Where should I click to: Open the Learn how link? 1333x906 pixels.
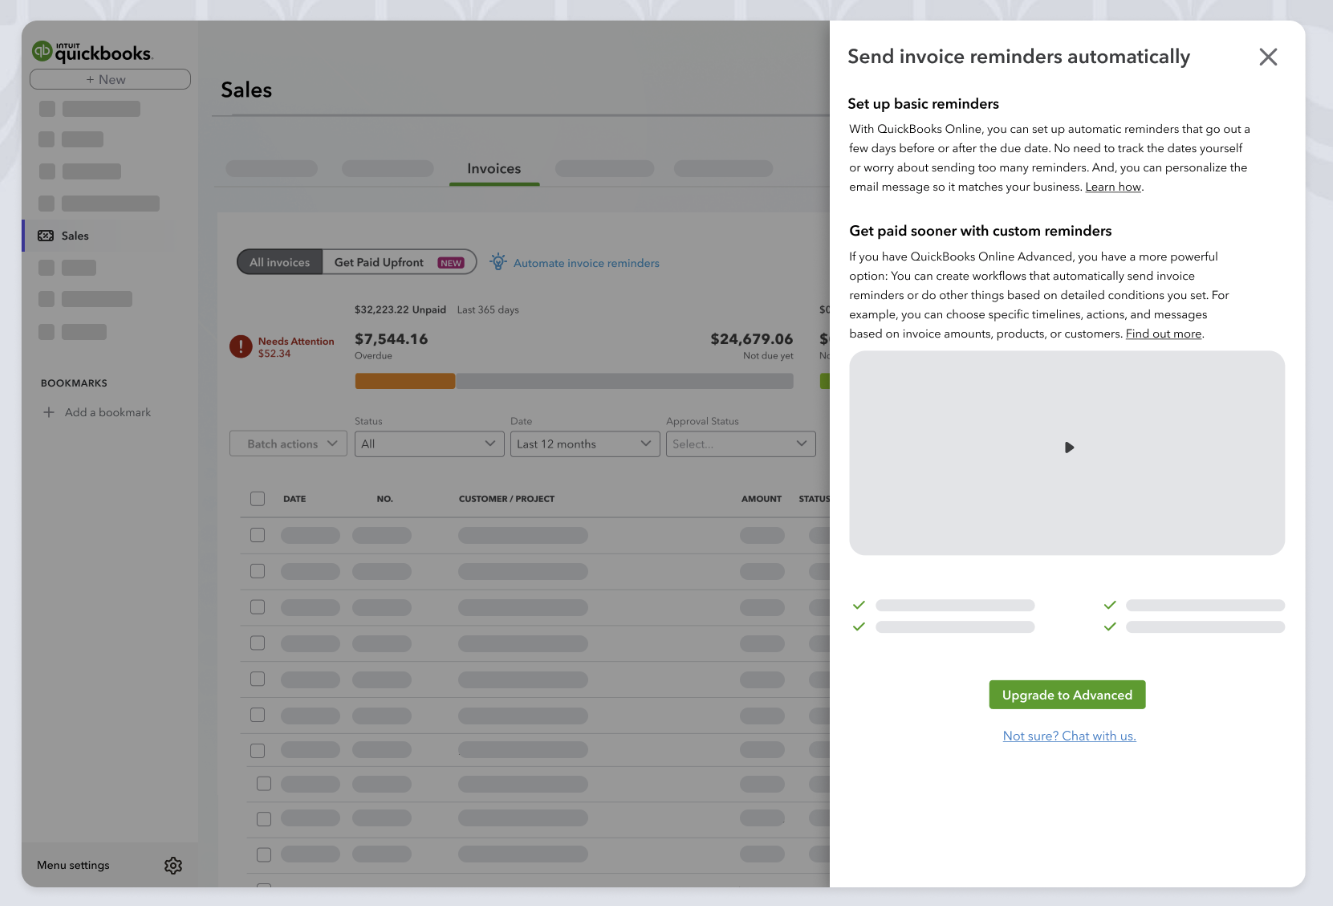click(x=1113, y=187)
